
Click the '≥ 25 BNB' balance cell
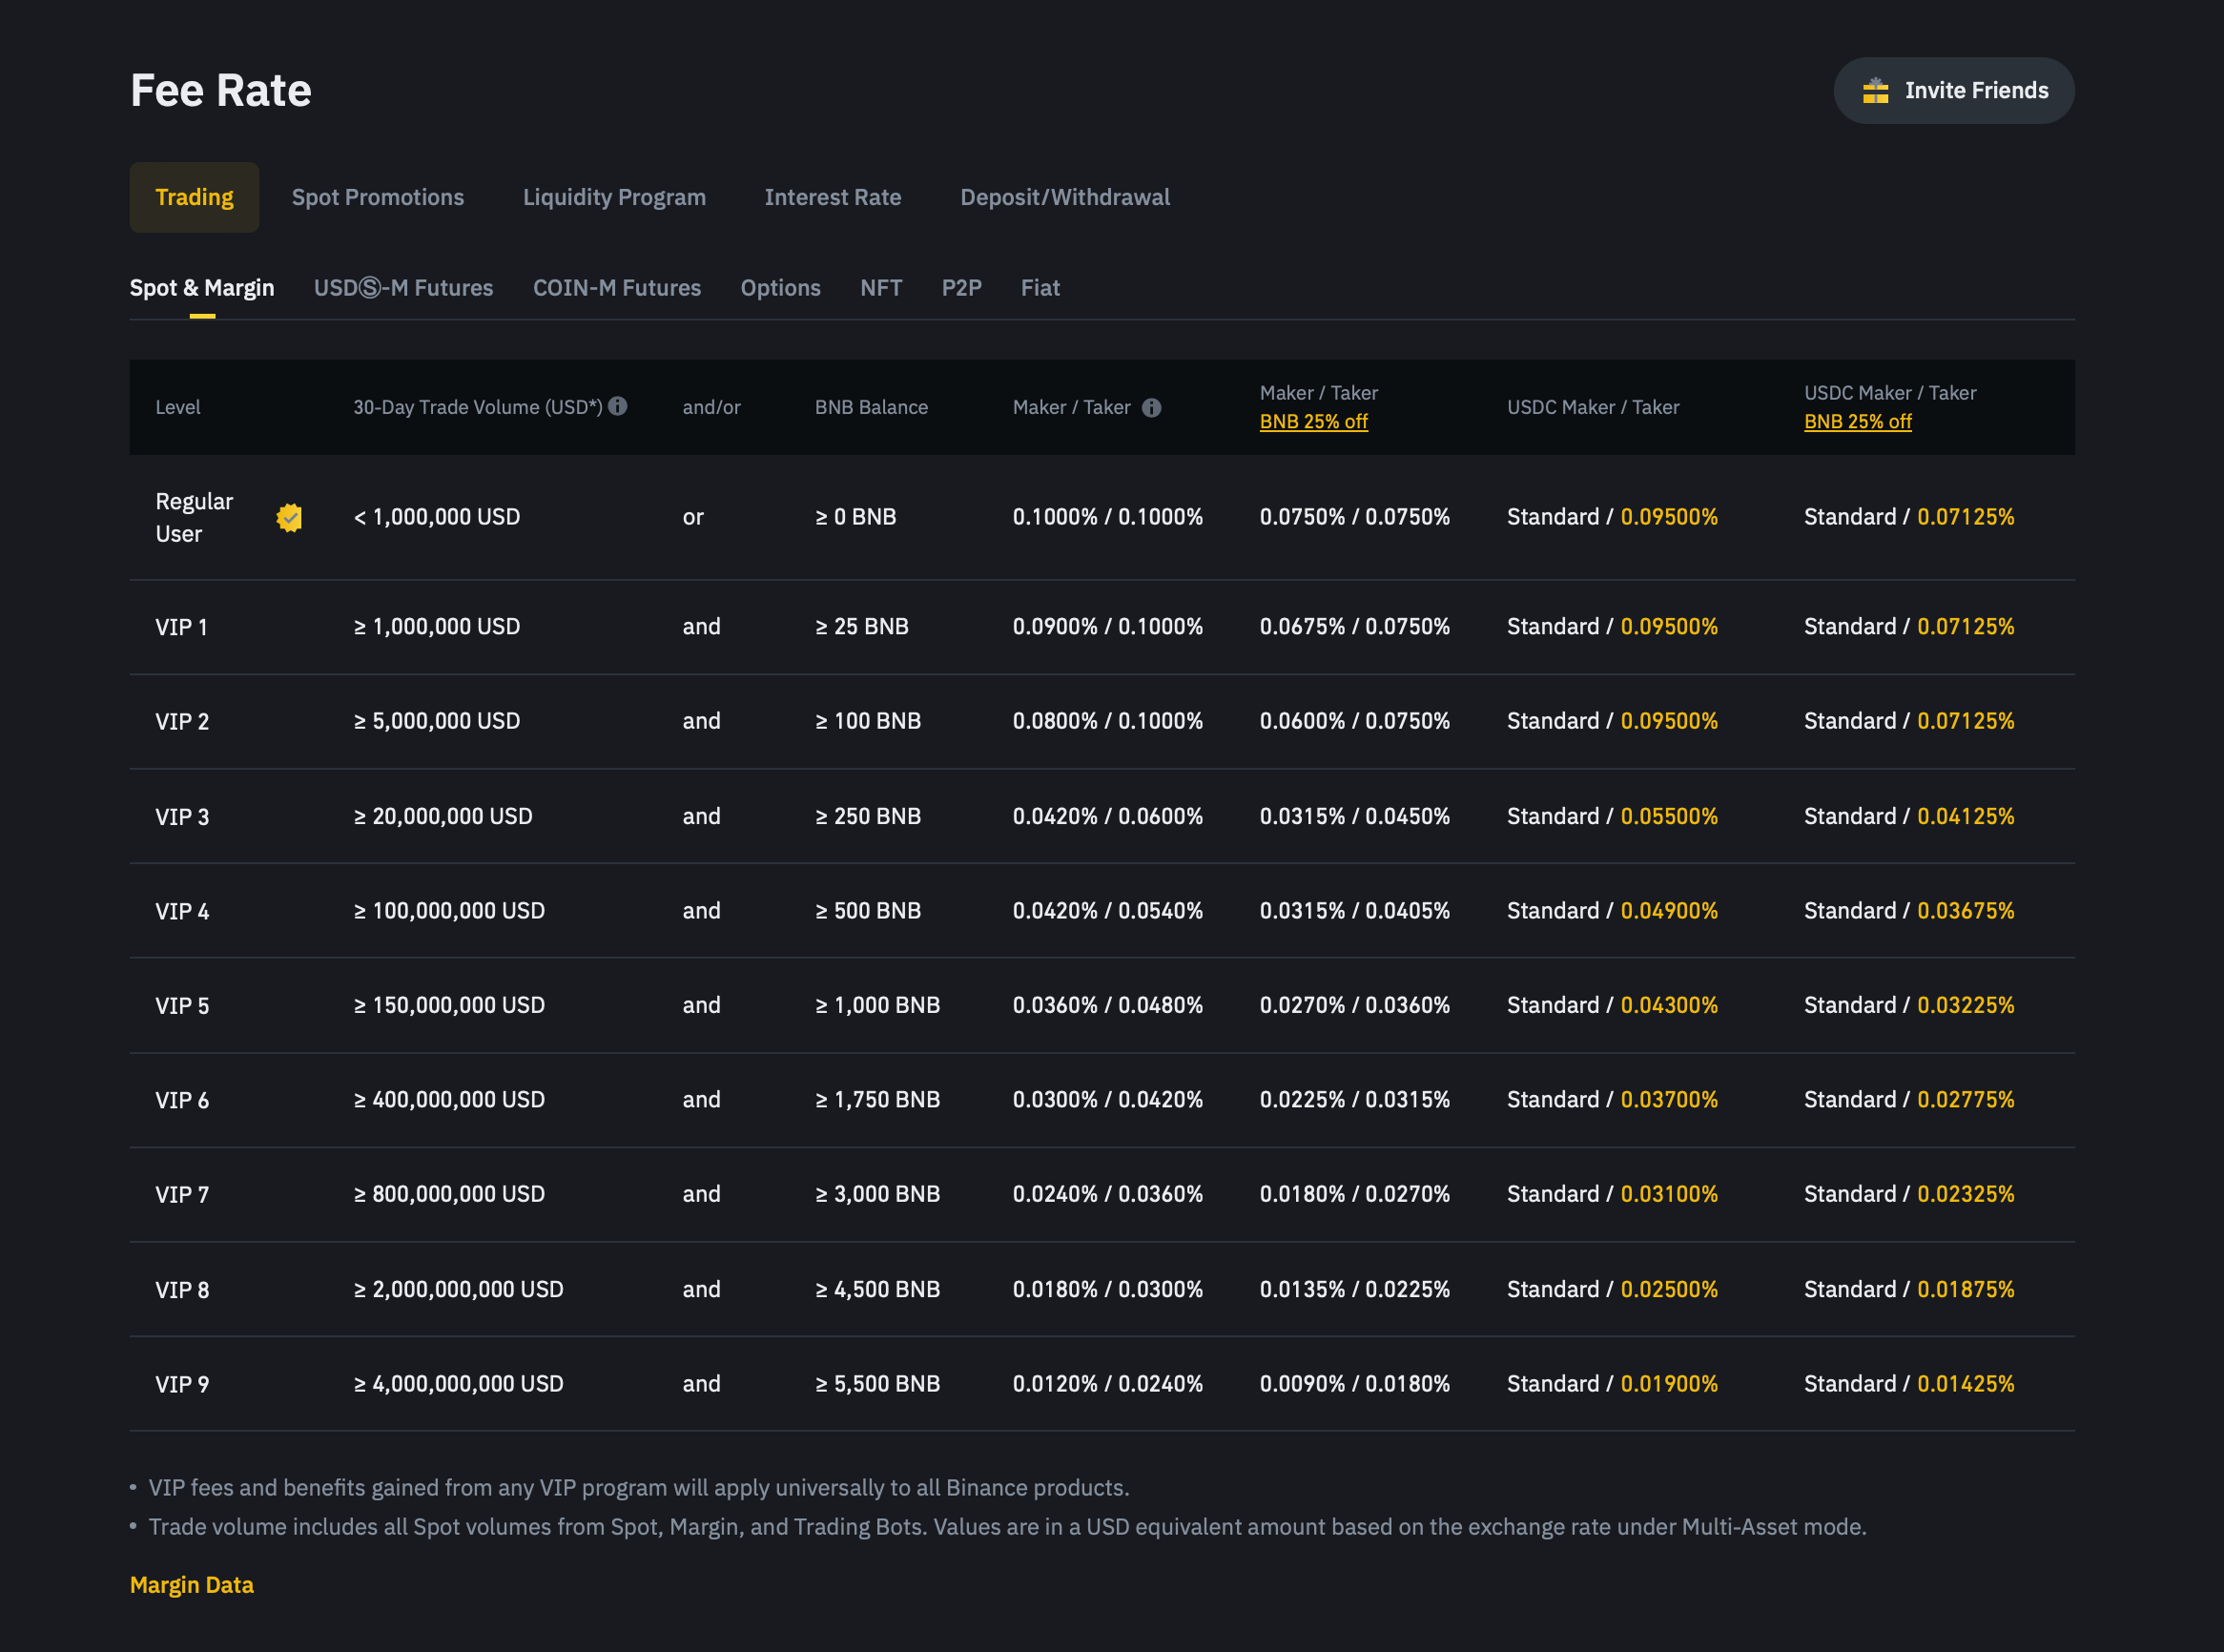click(862, 627)
